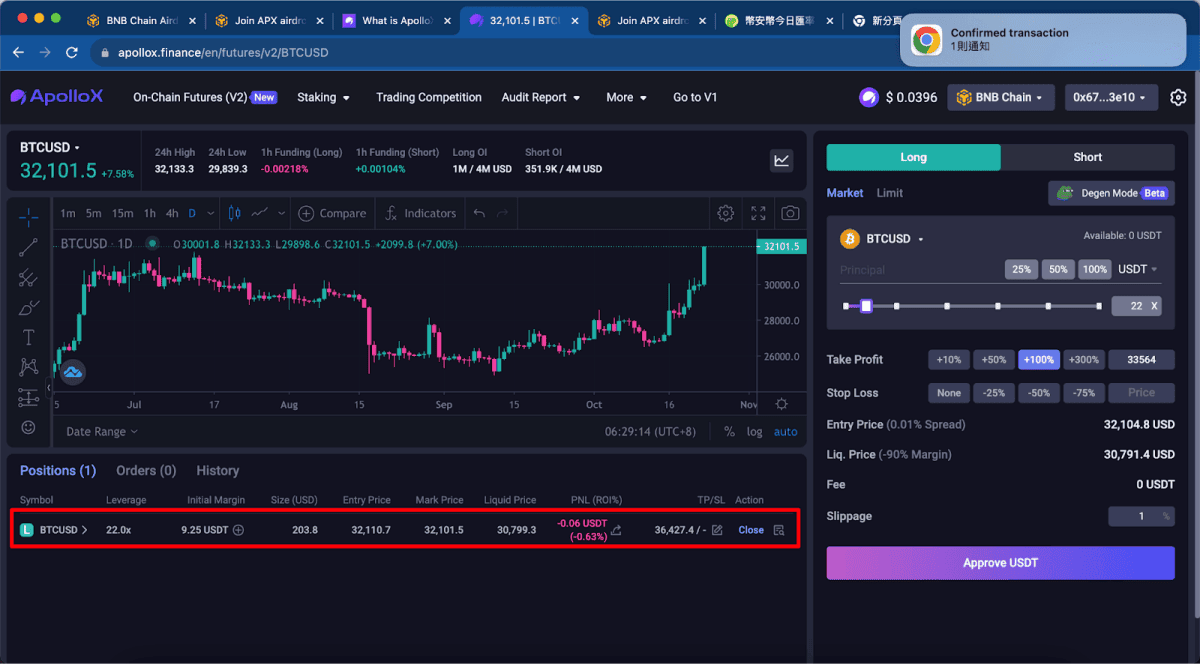Screen dimensions: 1200x664
Task: Click the Go to V1 link
Action: click(695, 97)
